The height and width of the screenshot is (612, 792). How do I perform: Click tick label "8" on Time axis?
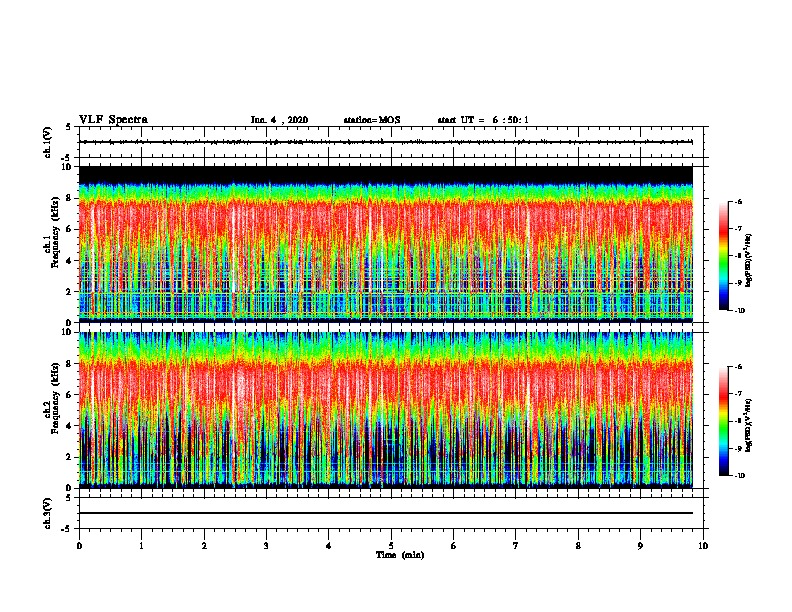tap(578, 546)
